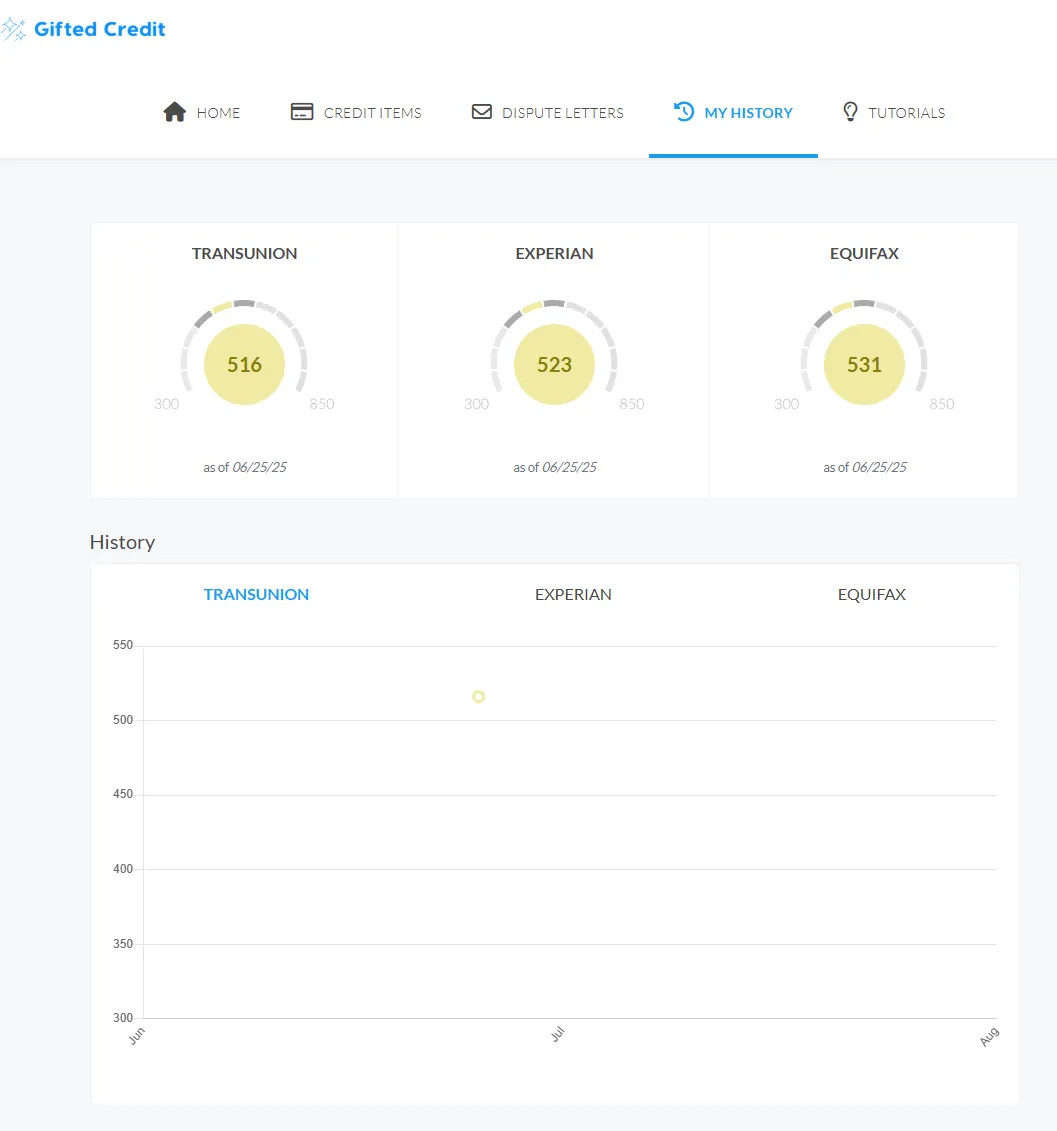Screen dimensions: 1057x1131
Task: Click the 550 y-axis label
Action: tap(123, 645)
